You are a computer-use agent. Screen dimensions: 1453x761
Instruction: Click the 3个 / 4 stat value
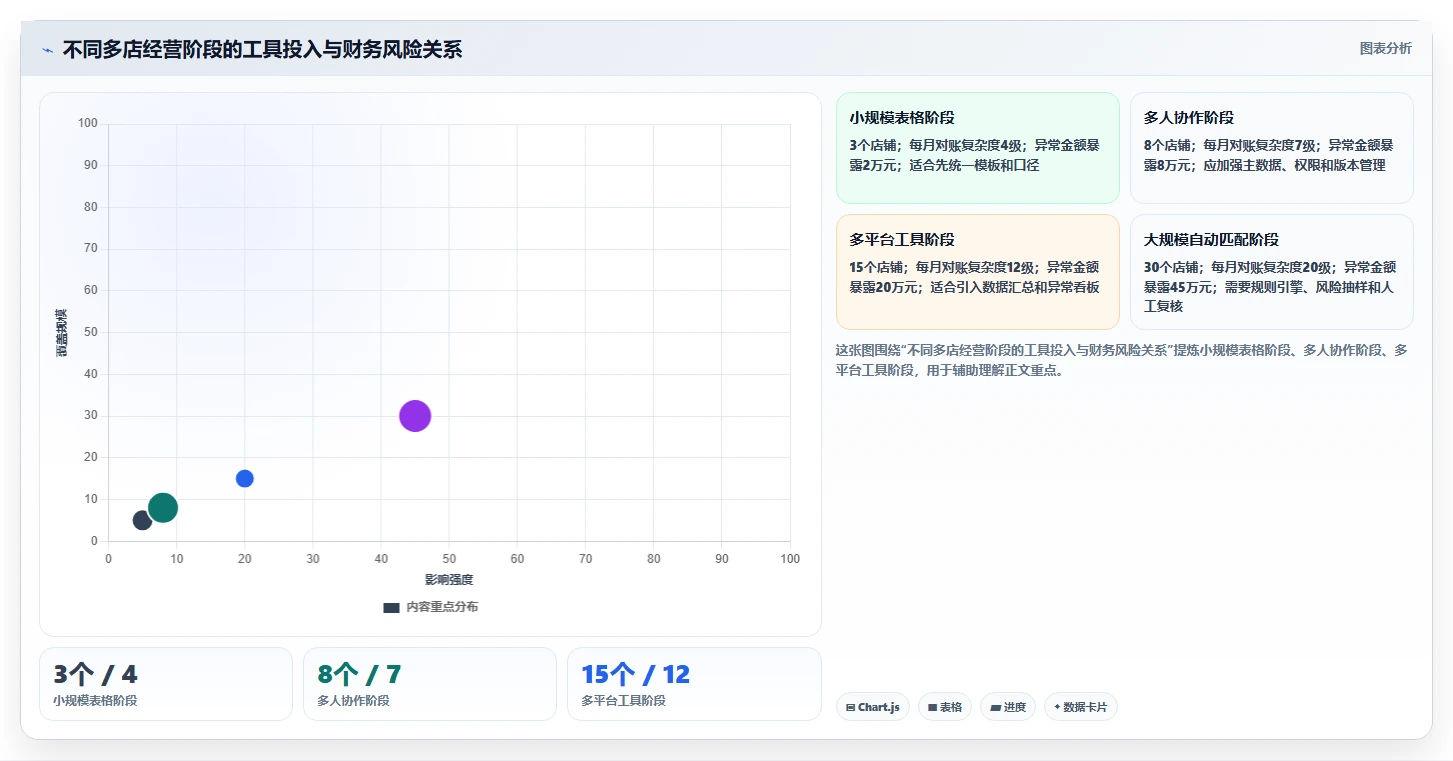click(x=95, y=675)
